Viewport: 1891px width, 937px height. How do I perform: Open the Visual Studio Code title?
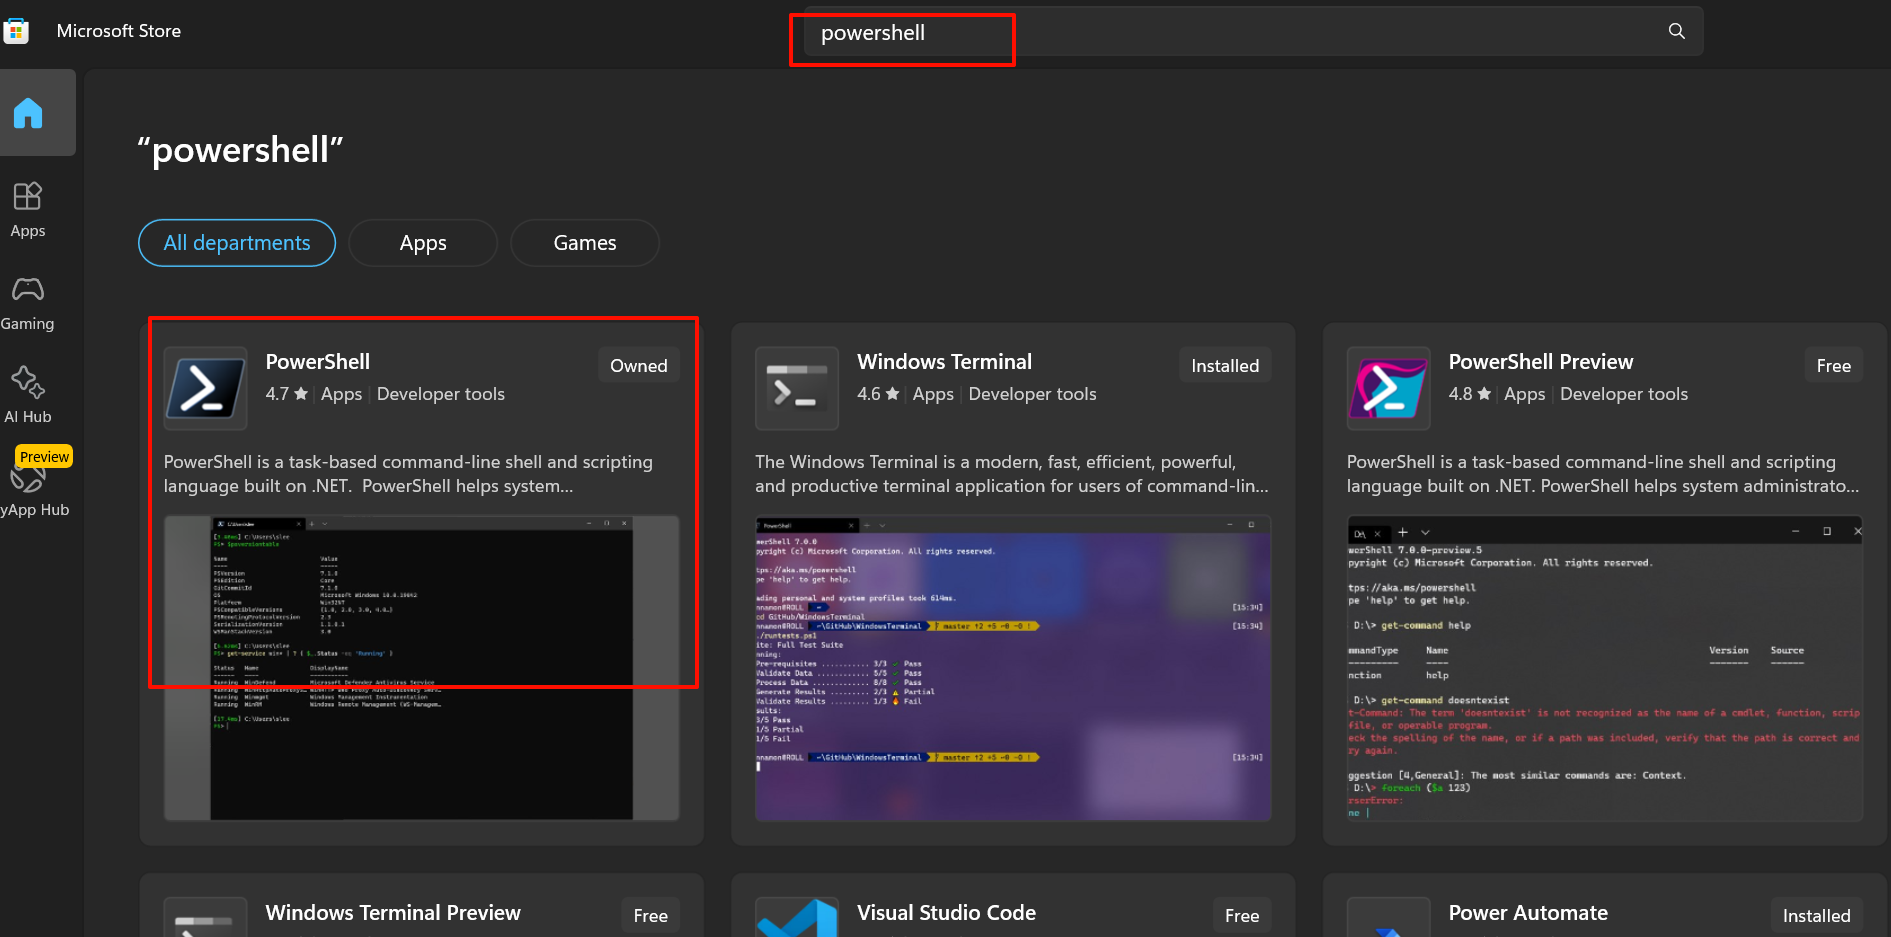946,913
